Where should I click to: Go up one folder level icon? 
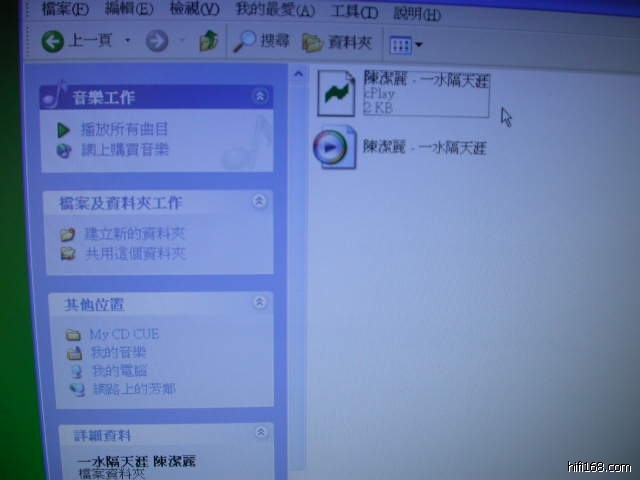pyautogui.click(x=208, y=42)
